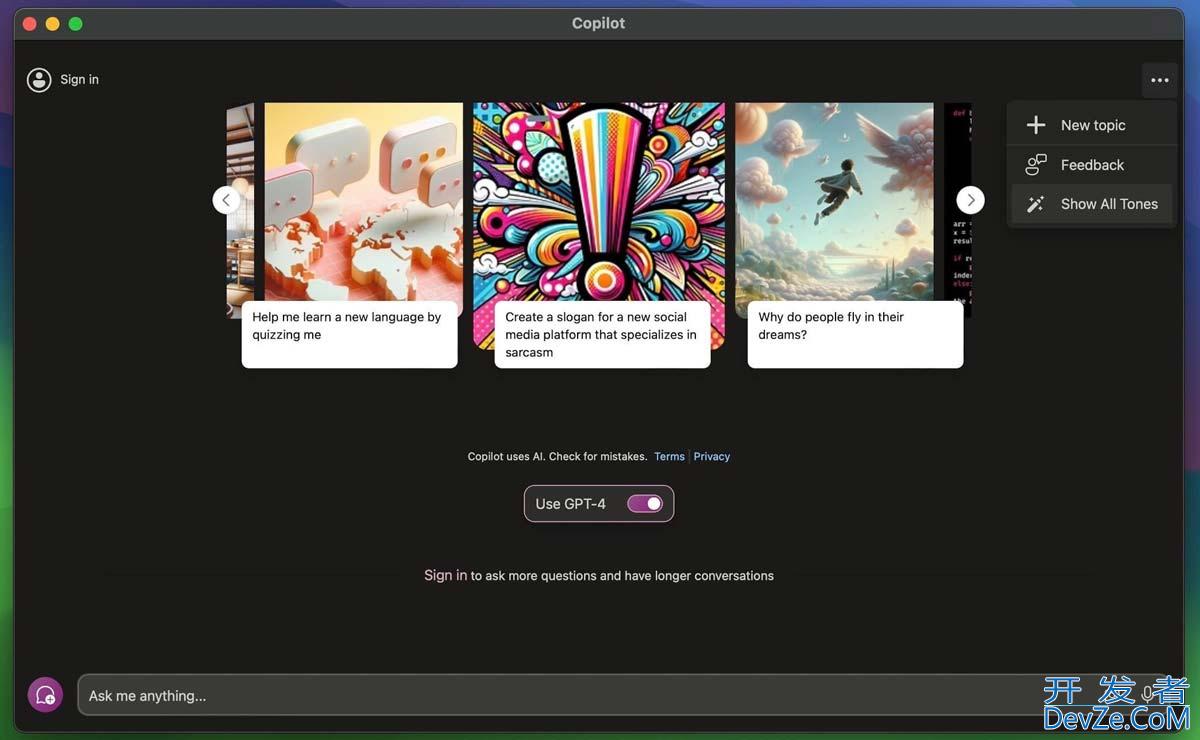Open the Terms link
Image resolution: width=1200 pixels, height=740 pixels.
pos(669,457)
